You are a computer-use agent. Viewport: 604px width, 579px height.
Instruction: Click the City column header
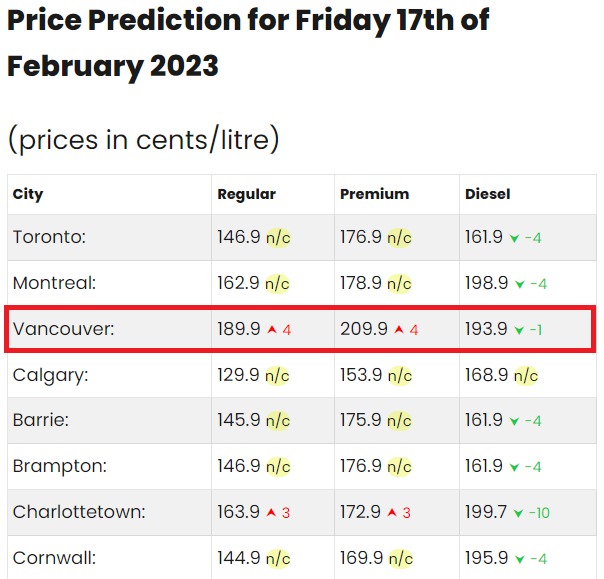[28, 195]
